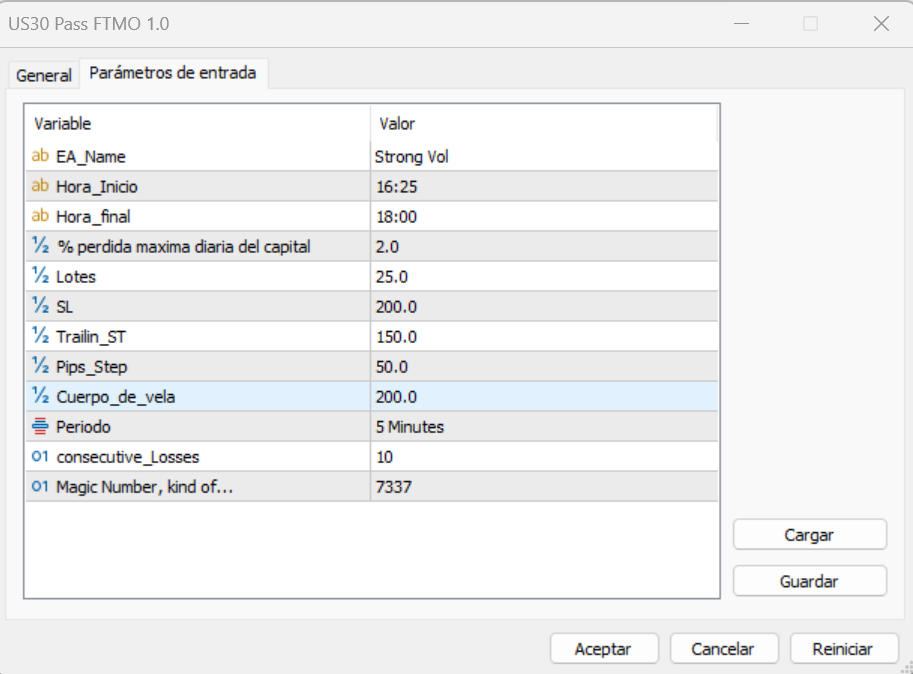
Task: Open the Periodo 5 Minutes value dropdown
Action: (x=543, y=427)
